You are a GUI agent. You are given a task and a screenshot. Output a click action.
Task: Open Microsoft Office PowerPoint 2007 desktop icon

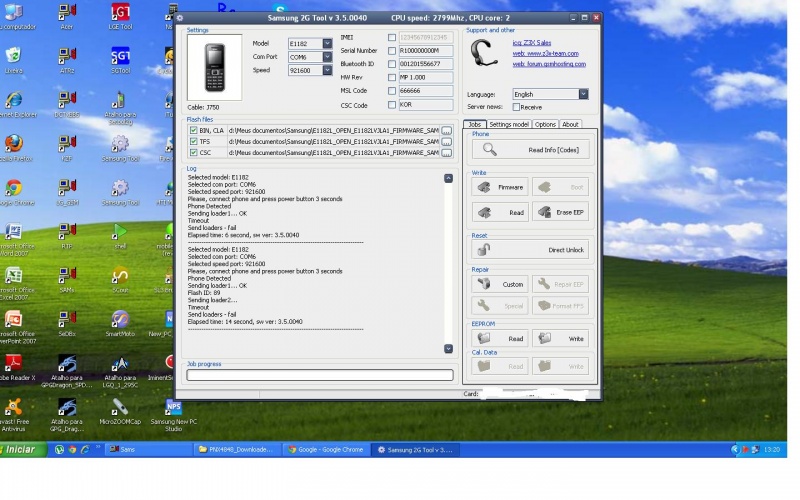pyautogui.click(x=14, y=327)
